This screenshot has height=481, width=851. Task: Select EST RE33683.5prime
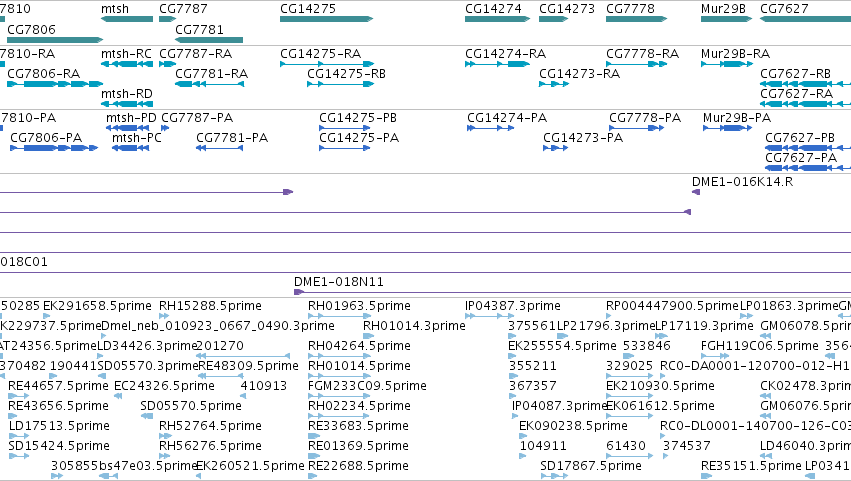pos(315,436)
